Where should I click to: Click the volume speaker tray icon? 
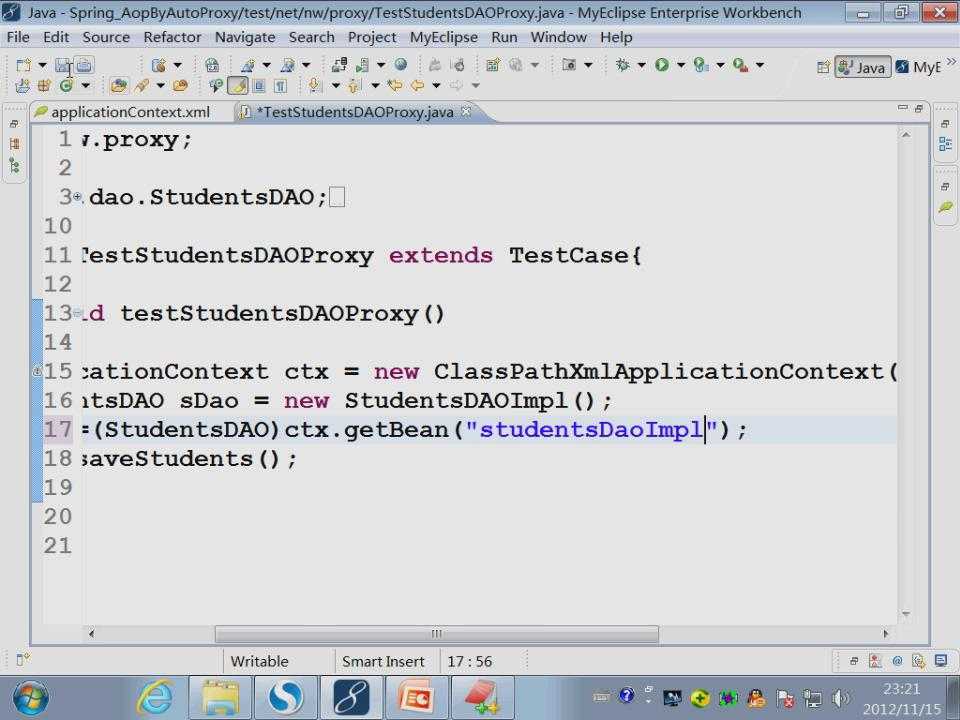click(841, 698)
